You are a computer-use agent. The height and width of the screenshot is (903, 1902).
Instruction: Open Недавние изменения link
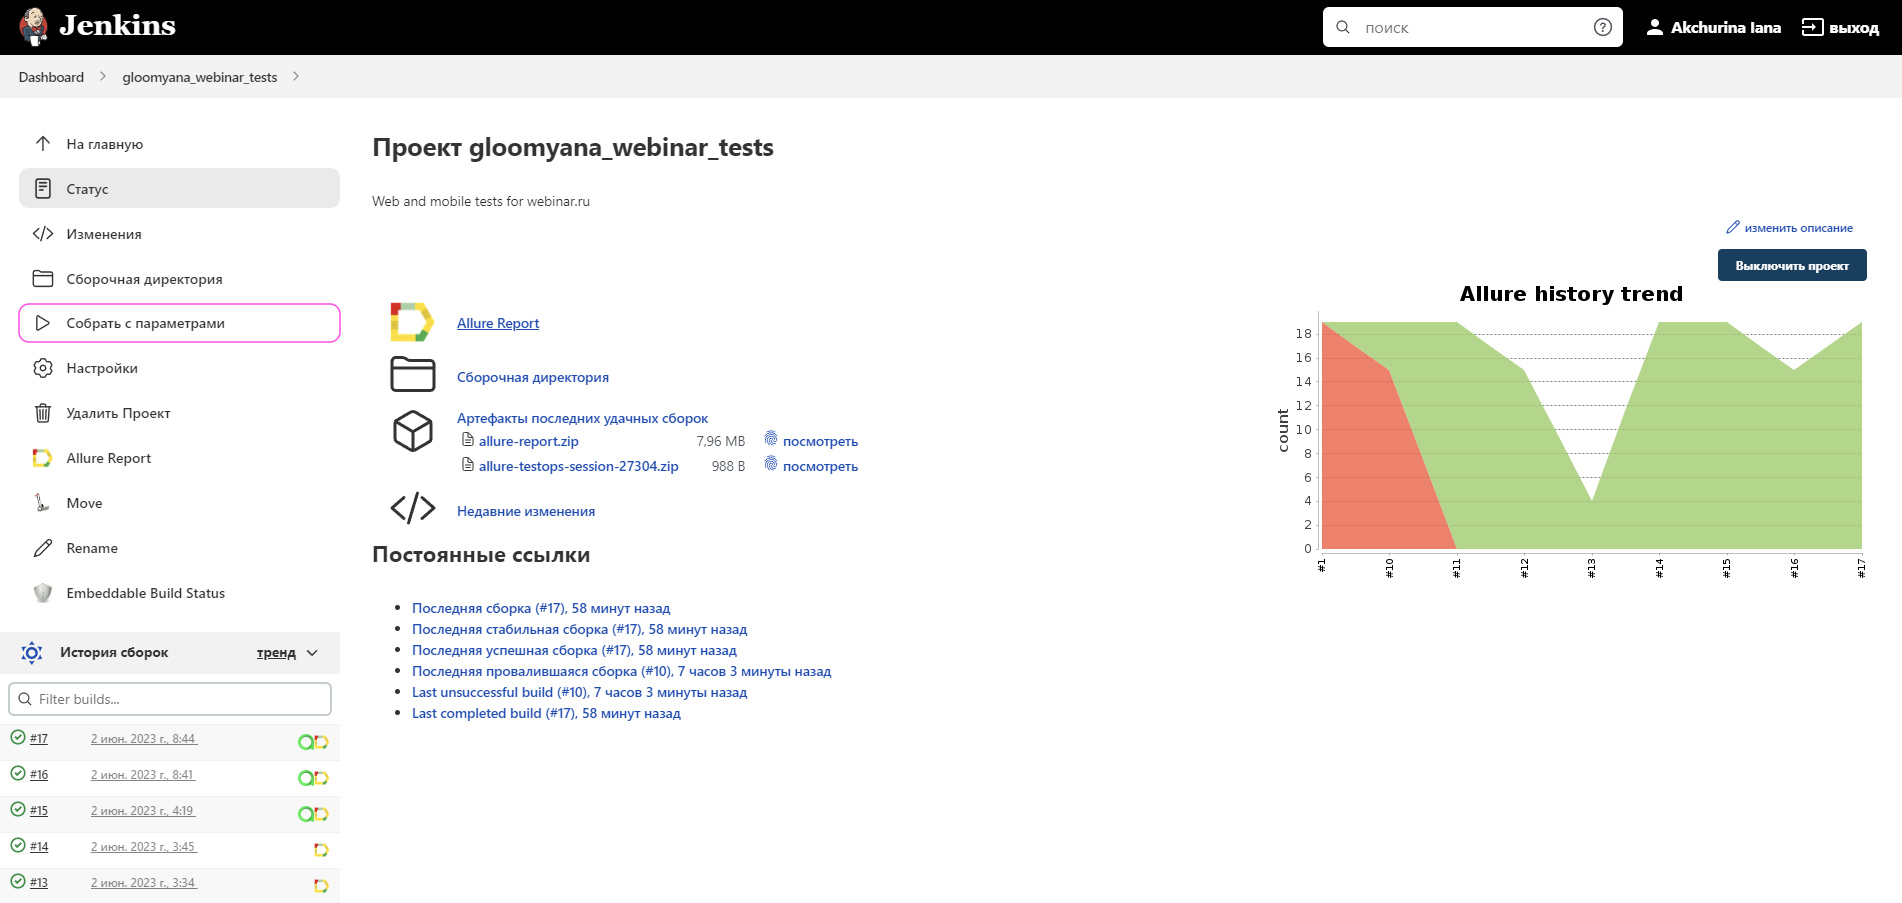526,511
